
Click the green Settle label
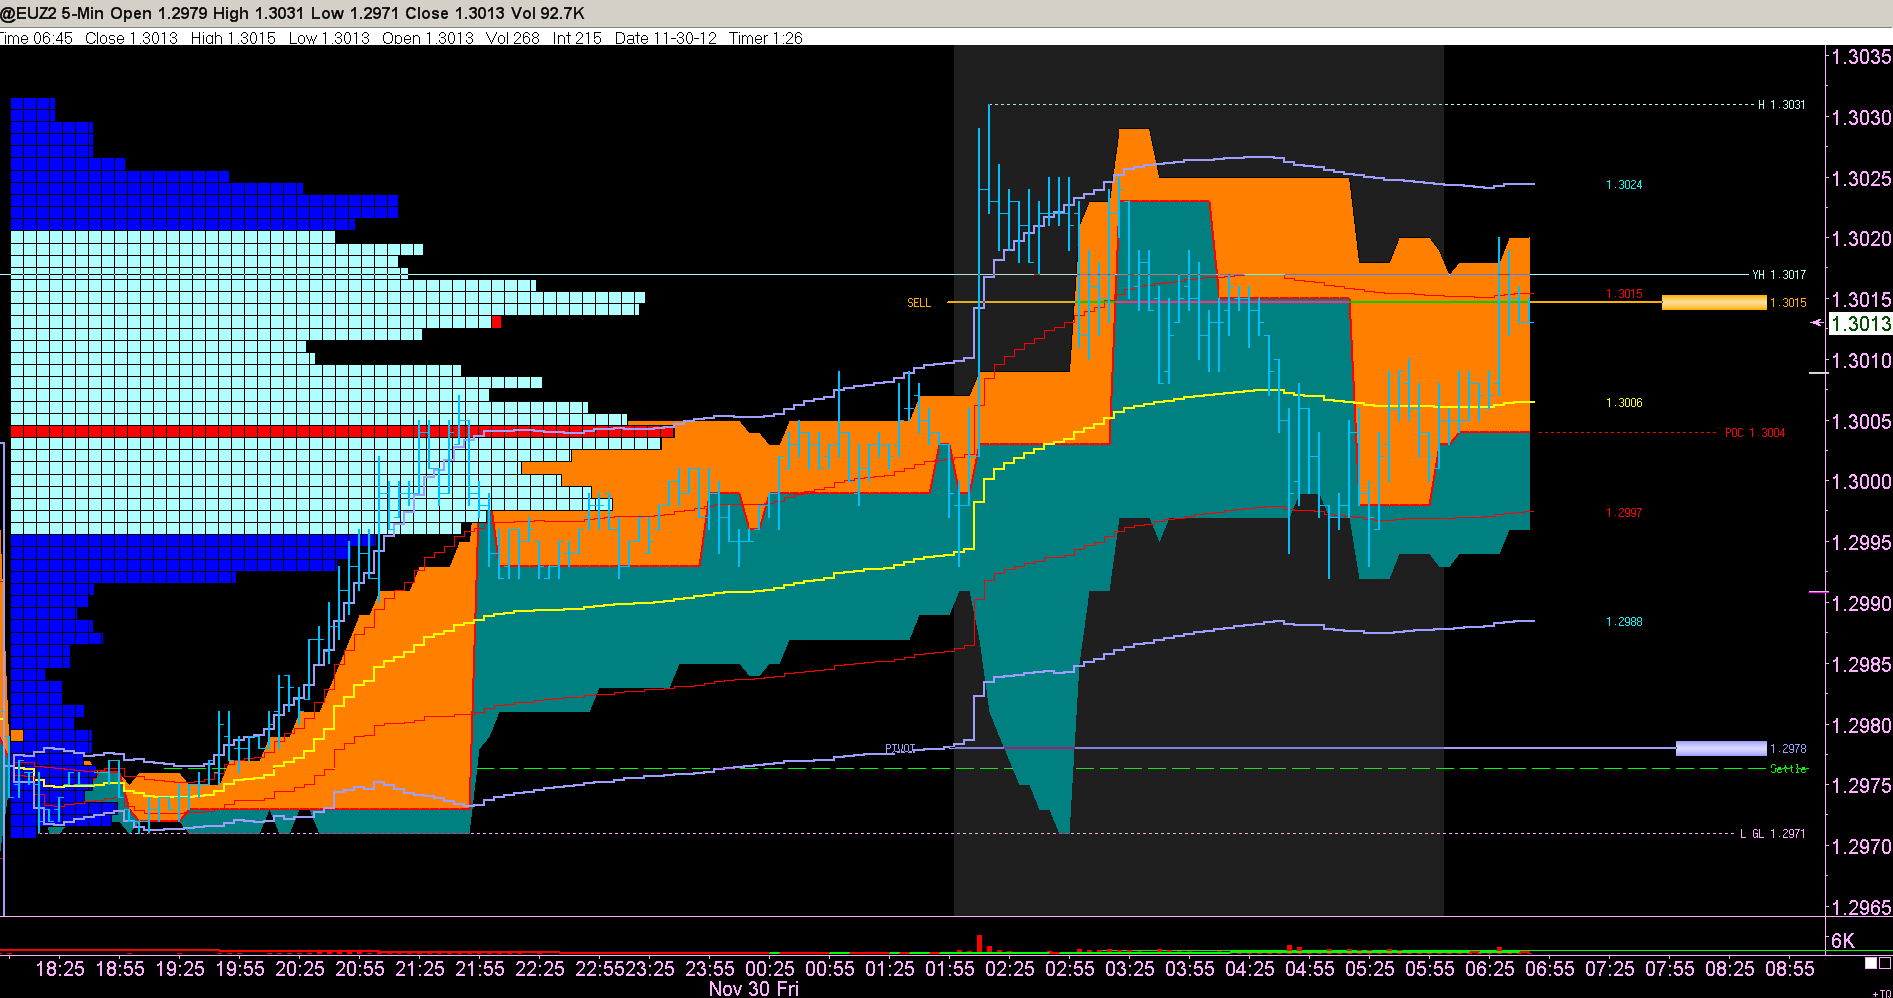[1788, 769]
